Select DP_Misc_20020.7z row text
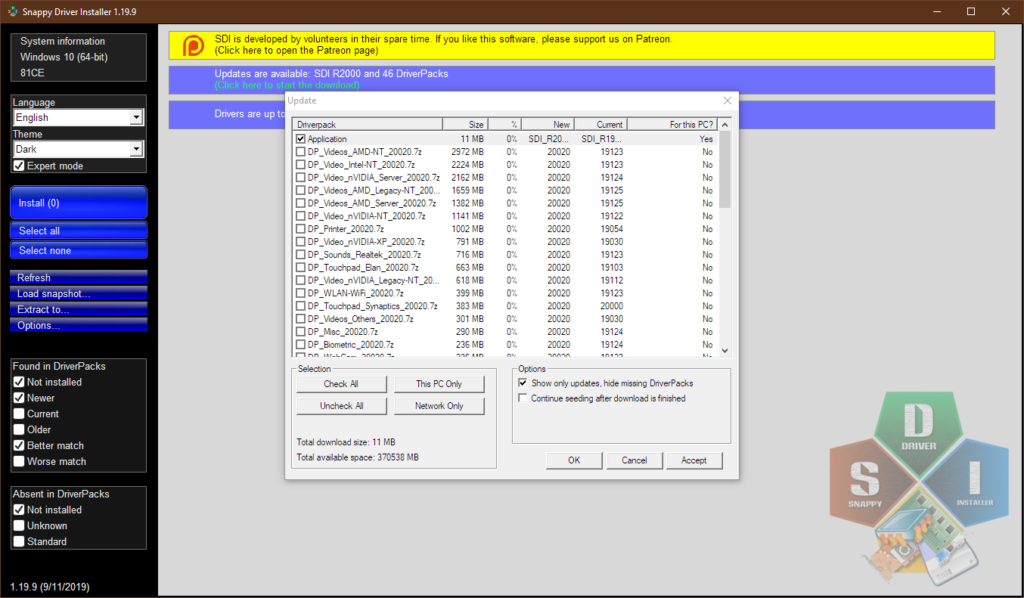The width and height of the screenshot is (1024, 598). pyautogui.click(x=342, y=332)
